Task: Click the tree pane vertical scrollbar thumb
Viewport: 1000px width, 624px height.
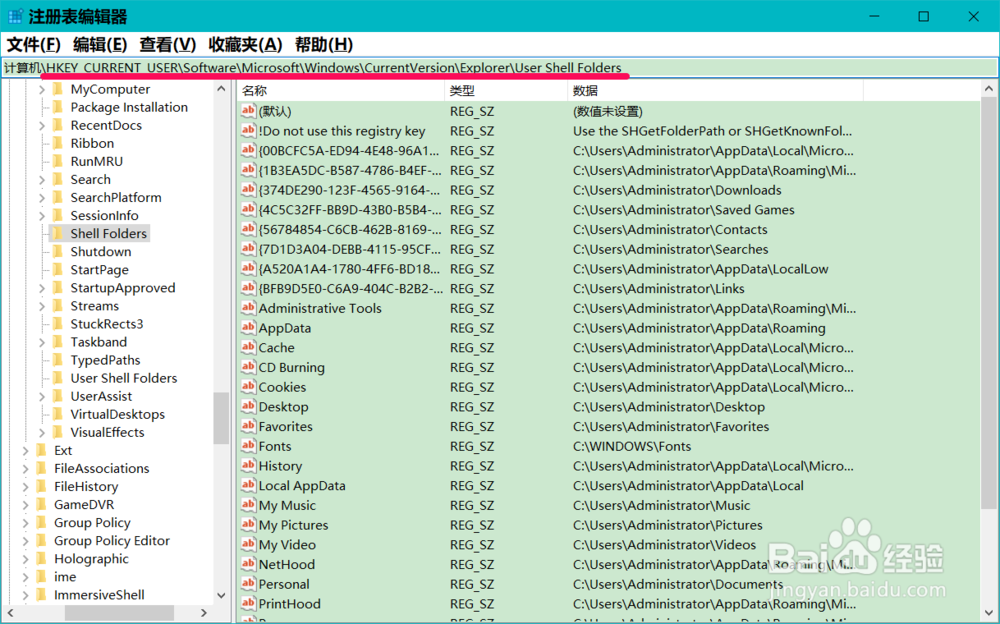Action: point(221,418)
